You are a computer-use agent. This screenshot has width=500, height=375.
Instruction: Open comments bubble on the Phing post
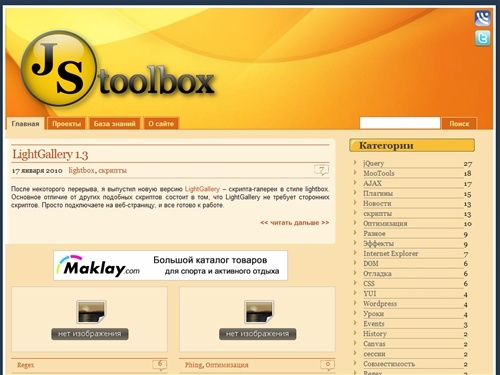tap(327, 365)
